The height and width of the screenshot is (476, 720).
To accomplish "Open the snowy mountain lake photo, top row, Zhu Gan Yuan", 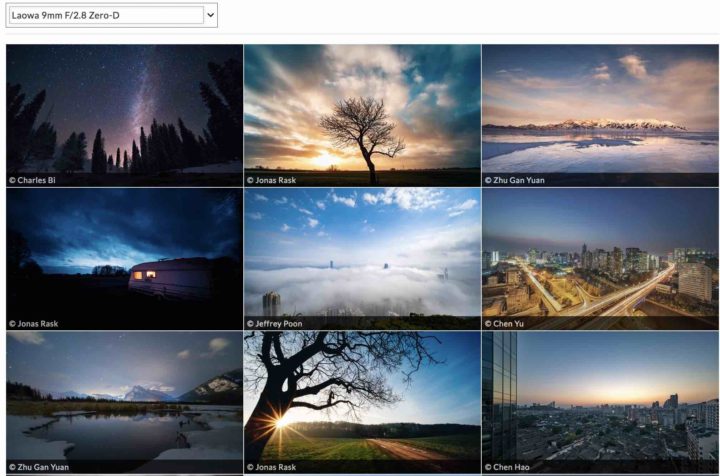I will click(600, 115).
